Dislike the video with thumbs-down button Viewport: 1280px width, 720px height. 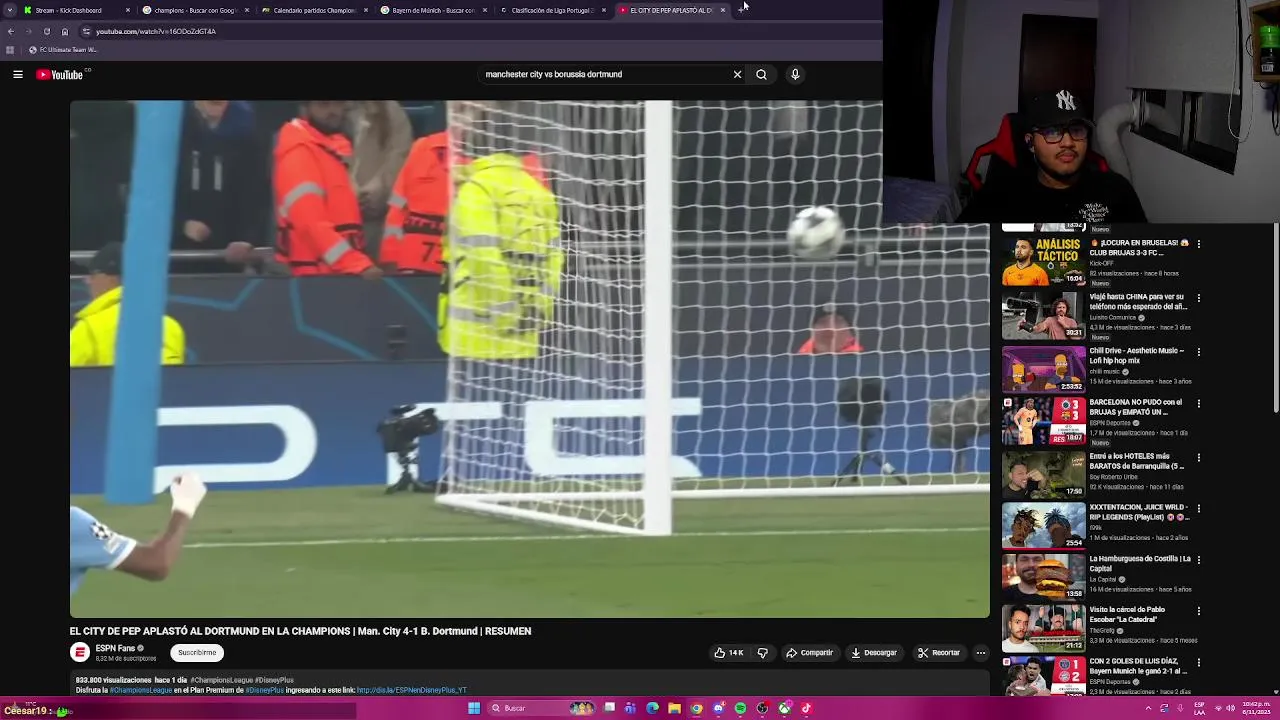coord(762,653)
